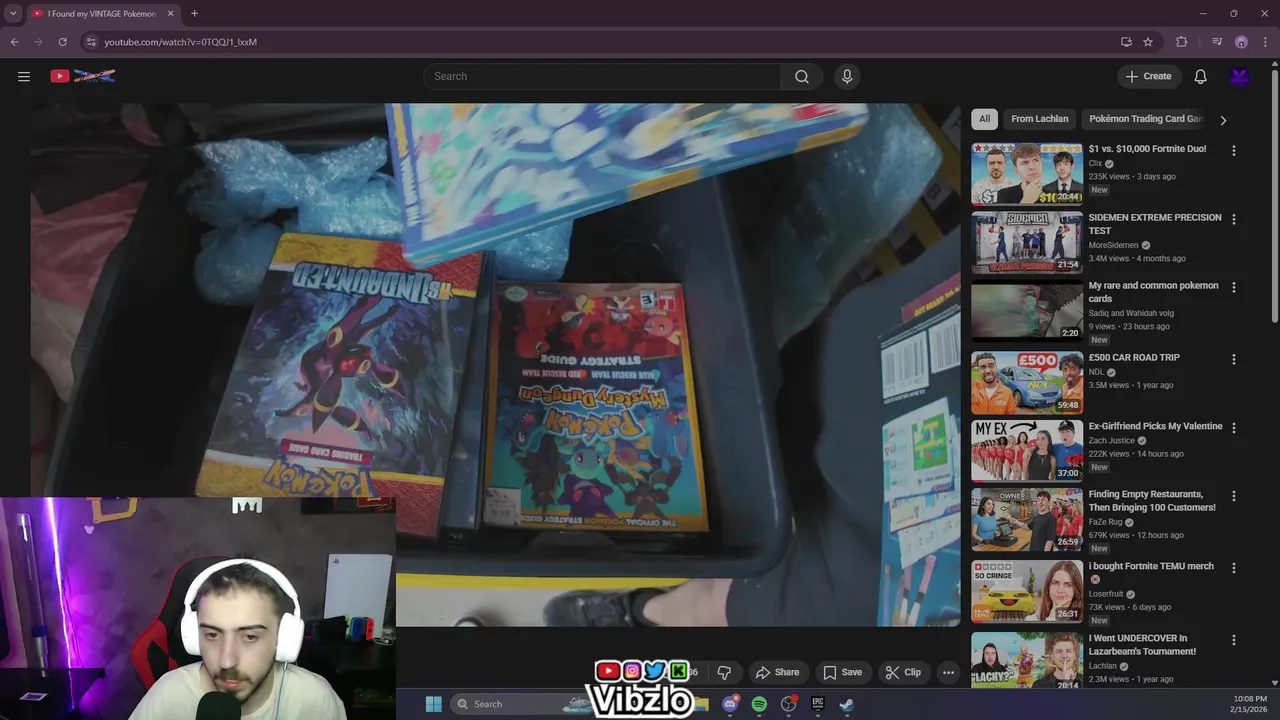Reload the YouTube page
Image resolution: width=1280 pixels, height=720 pixels.
click(62, 42)
